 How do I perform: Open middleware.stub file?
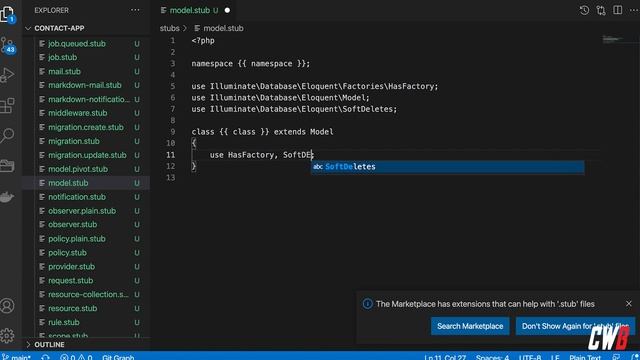point(78,113)
